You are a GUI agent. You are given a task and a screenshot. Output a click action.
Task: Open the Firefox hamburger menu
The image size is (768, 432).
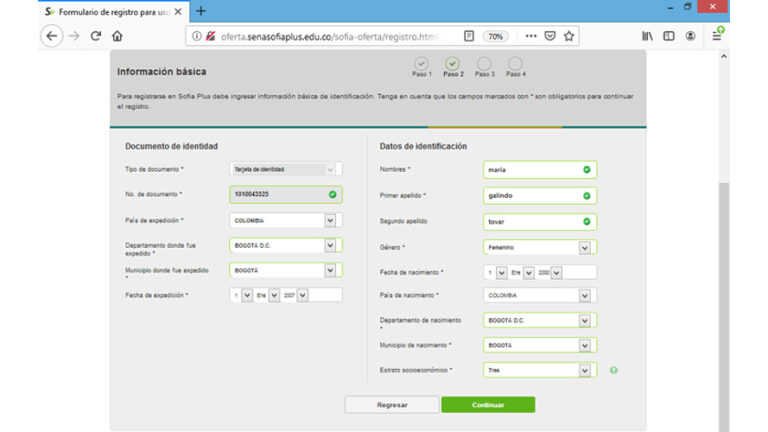(717, 36)
